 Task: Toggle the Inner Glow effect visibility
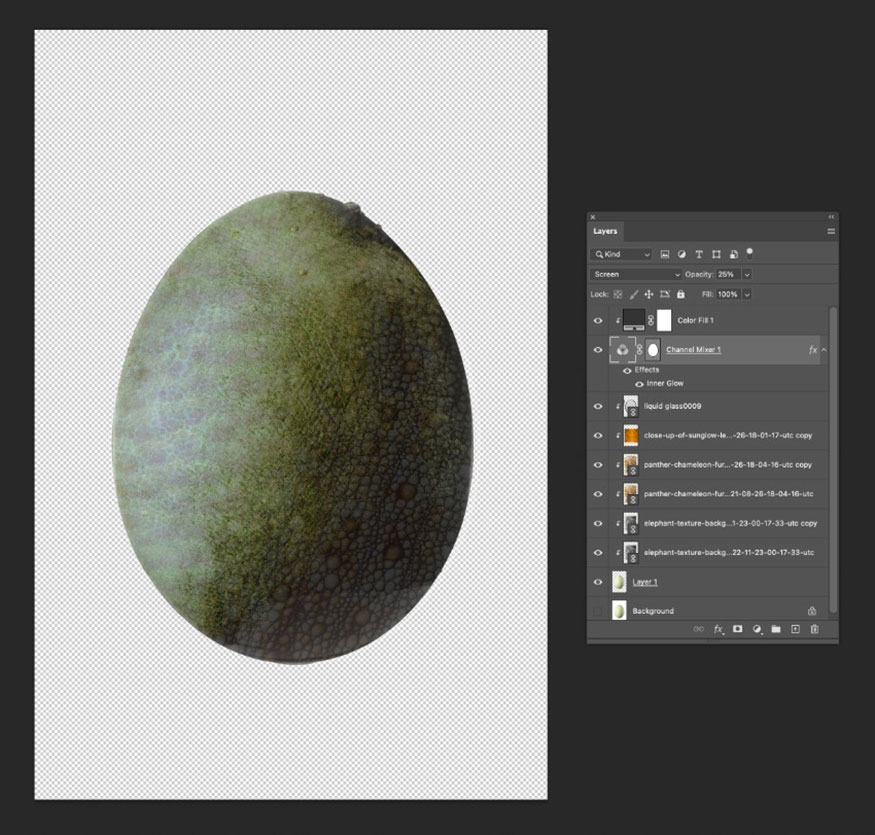tap(640, 384)
